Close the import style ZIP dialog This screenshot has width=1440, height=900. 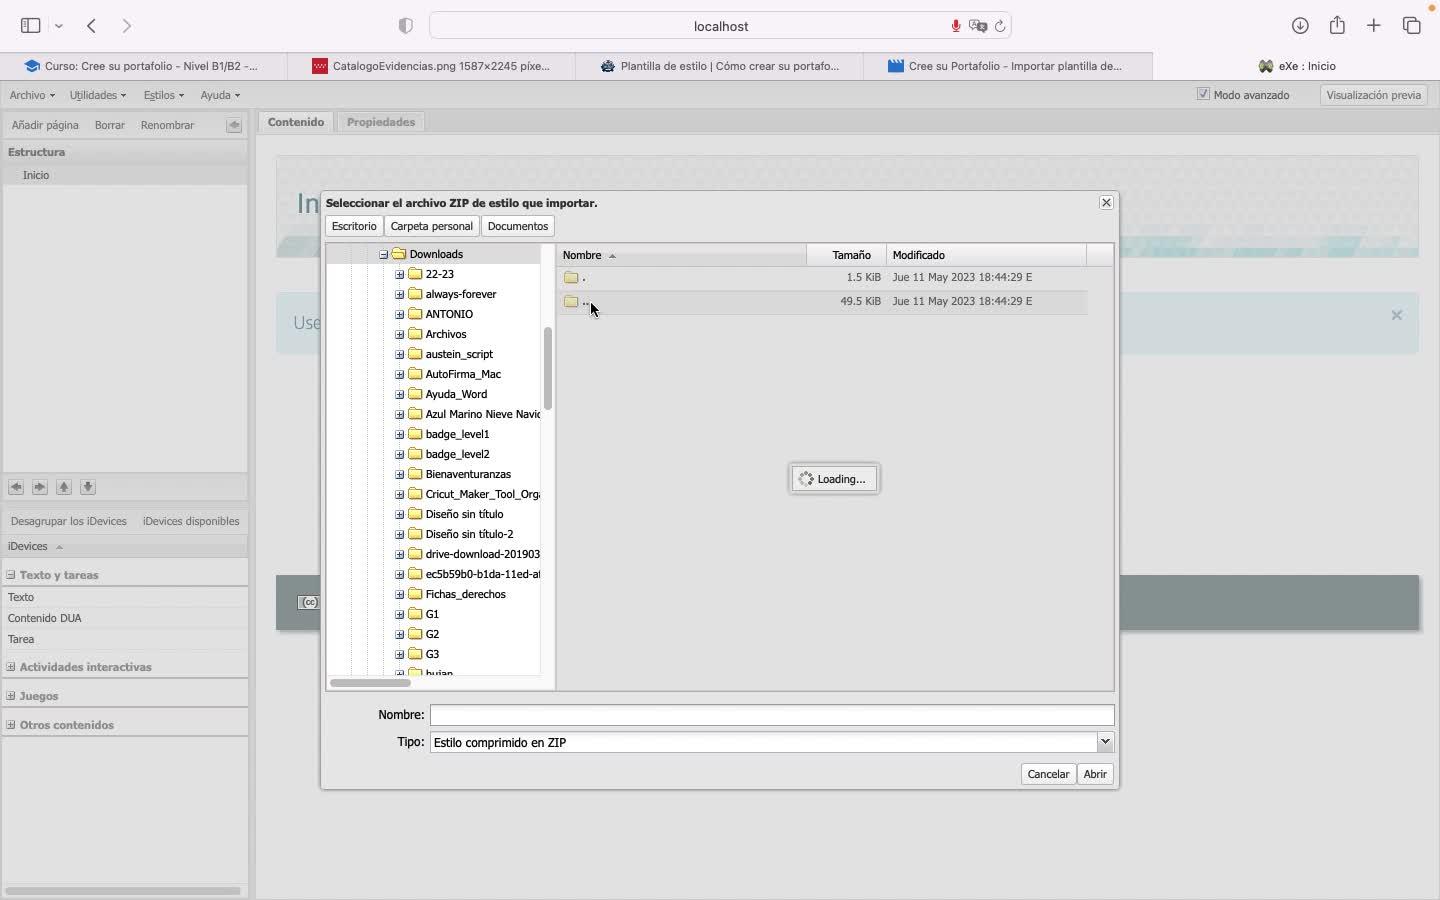click(1106, 202)
